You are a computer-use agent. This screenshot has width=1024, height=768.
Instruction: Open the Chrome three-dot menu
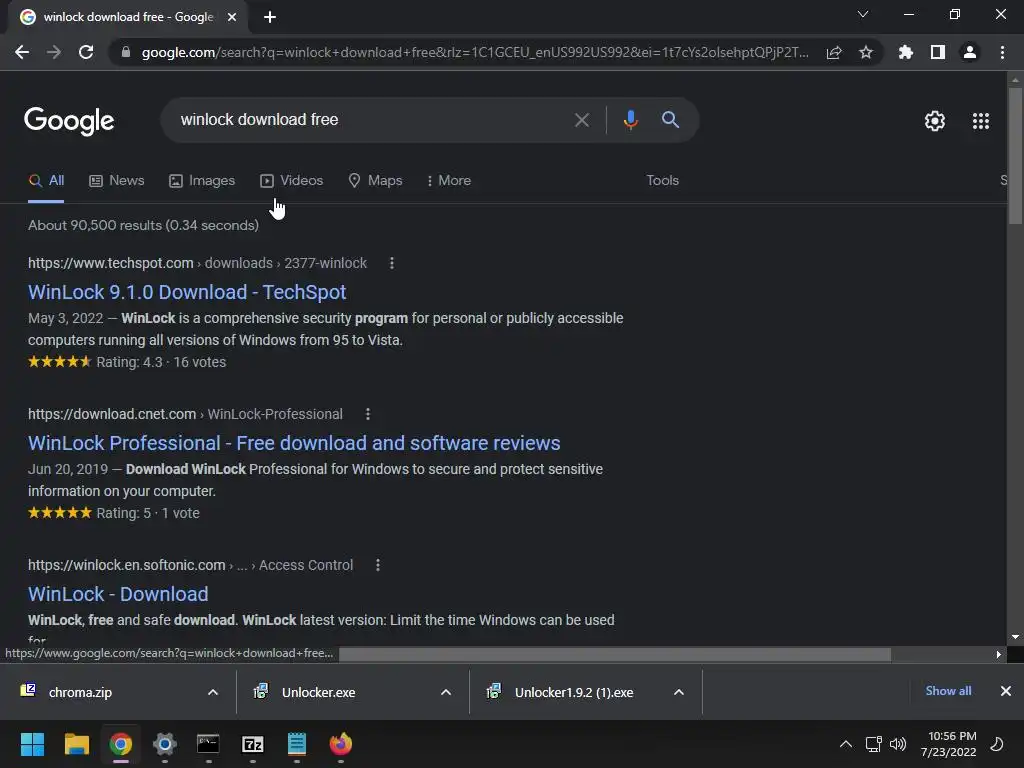click(1002, 52)
